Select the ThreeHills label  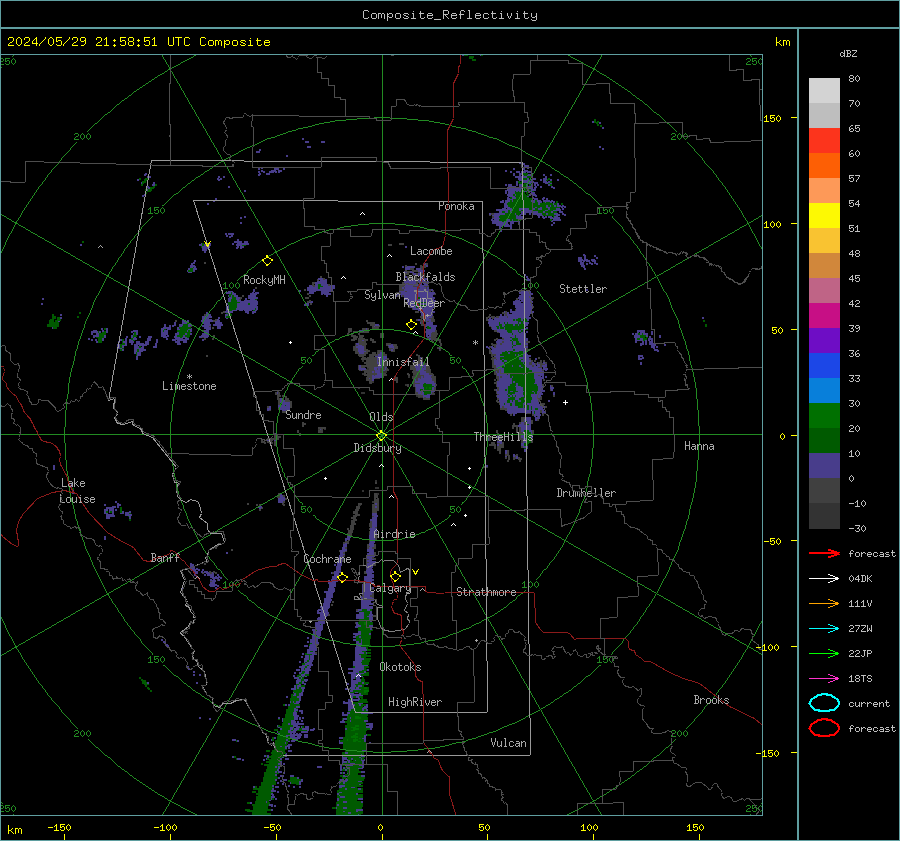(x=503, y=437)
